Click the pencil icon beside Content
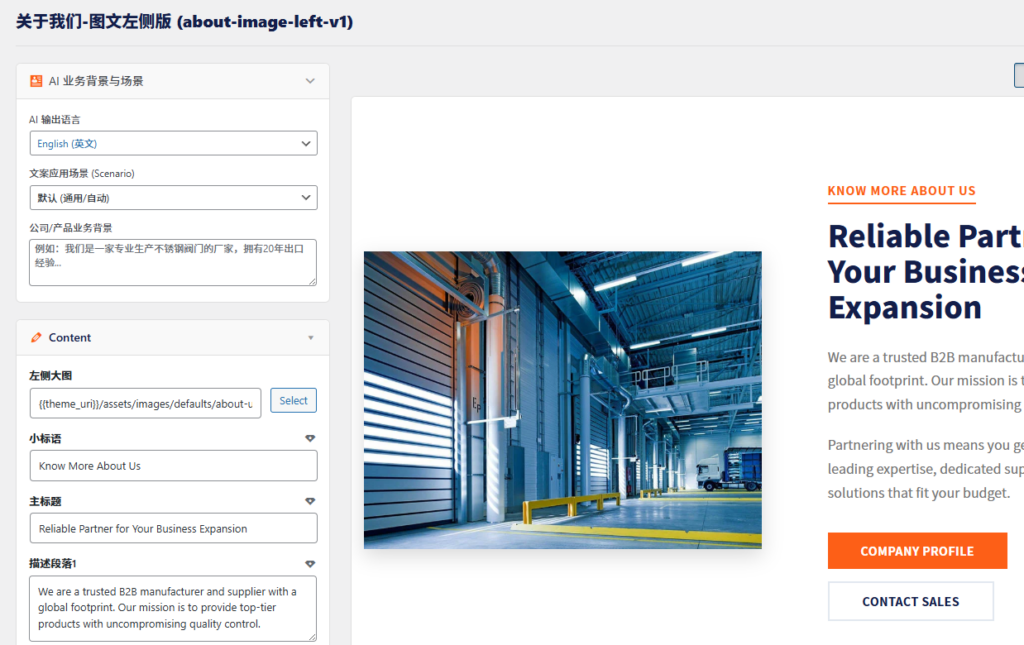This screenshot has height=645, width=1024. coord(36,338)
